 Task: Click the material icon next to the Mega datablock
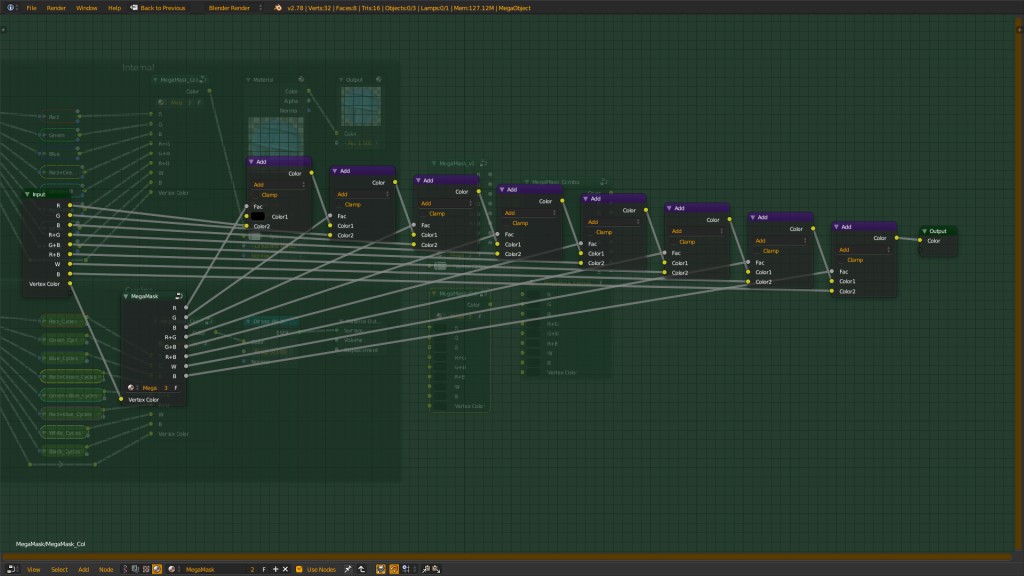coord(129,388)
